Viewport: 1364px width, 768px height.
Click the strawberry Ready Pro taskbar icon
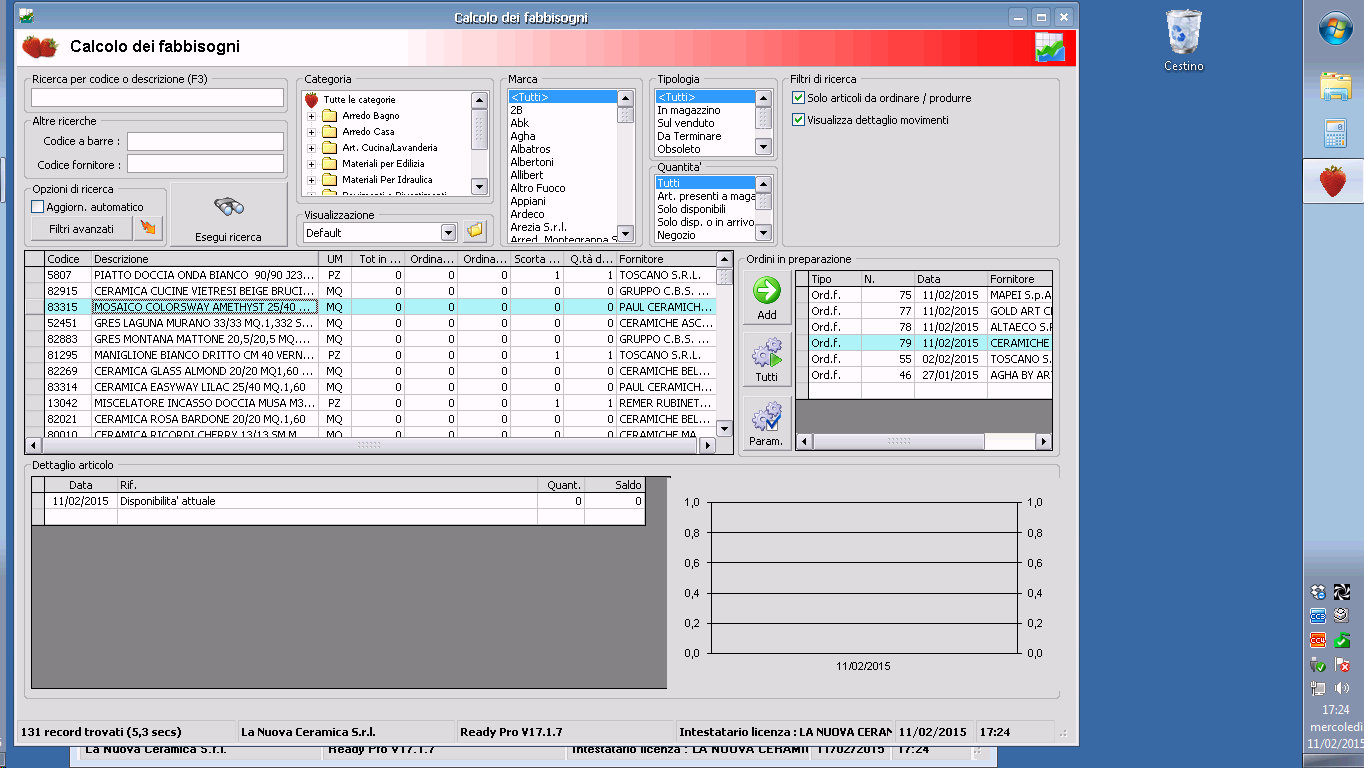coord(1333,181)
